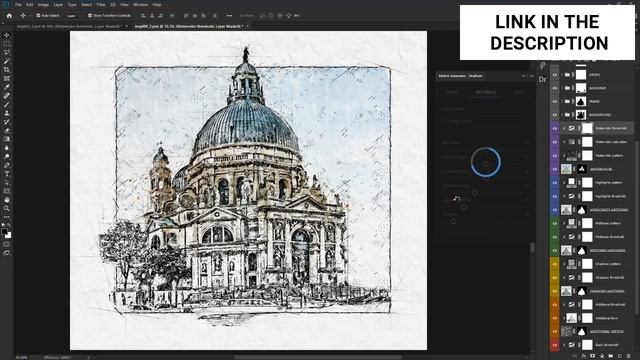Add a layer style with fx icon

click(583, 356)
